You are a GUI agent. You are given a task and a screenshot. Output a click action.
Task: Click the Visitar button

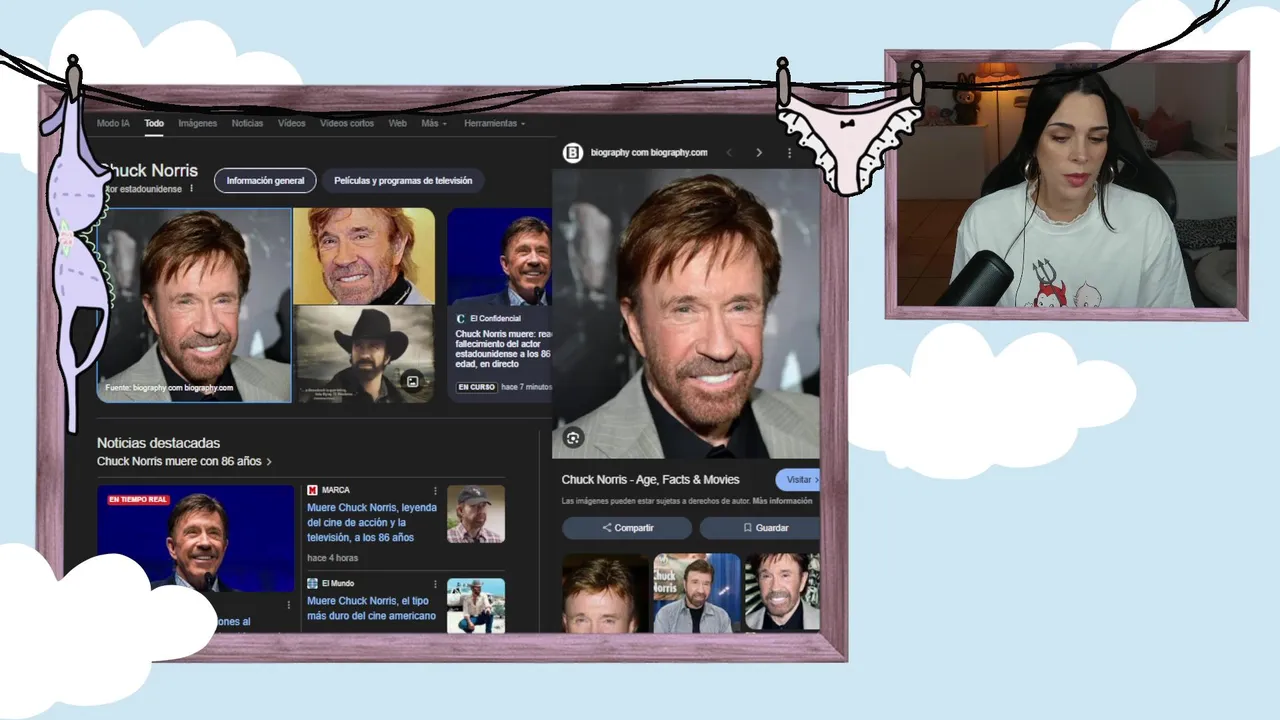click(x=798, y=480)
